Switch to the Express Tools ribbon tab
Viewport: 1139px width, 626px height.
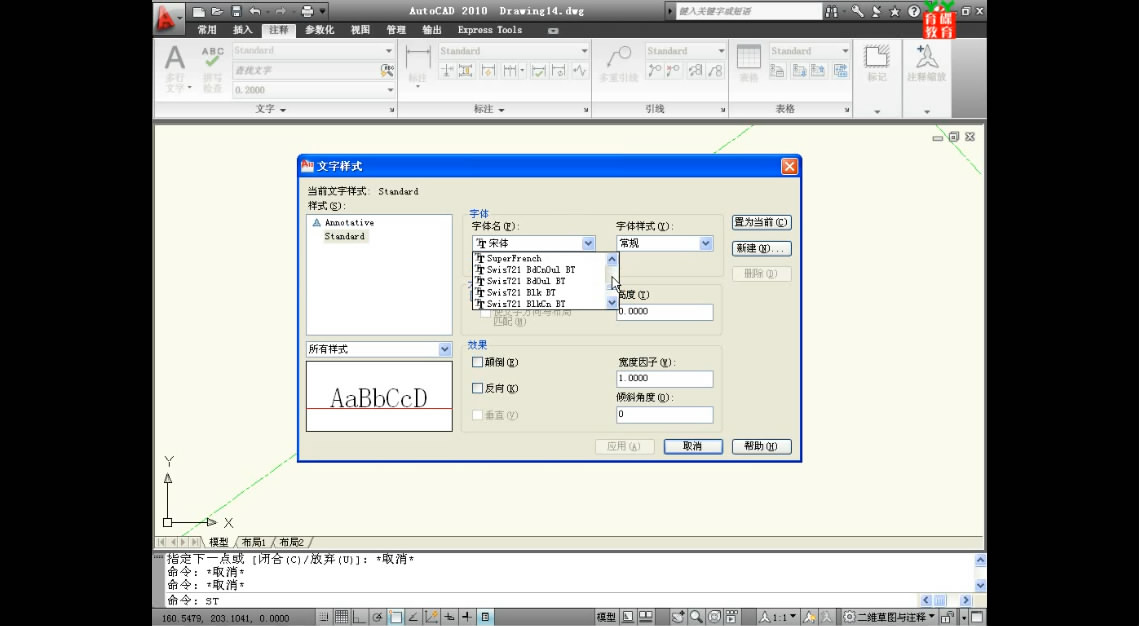[x=490, y=30]
